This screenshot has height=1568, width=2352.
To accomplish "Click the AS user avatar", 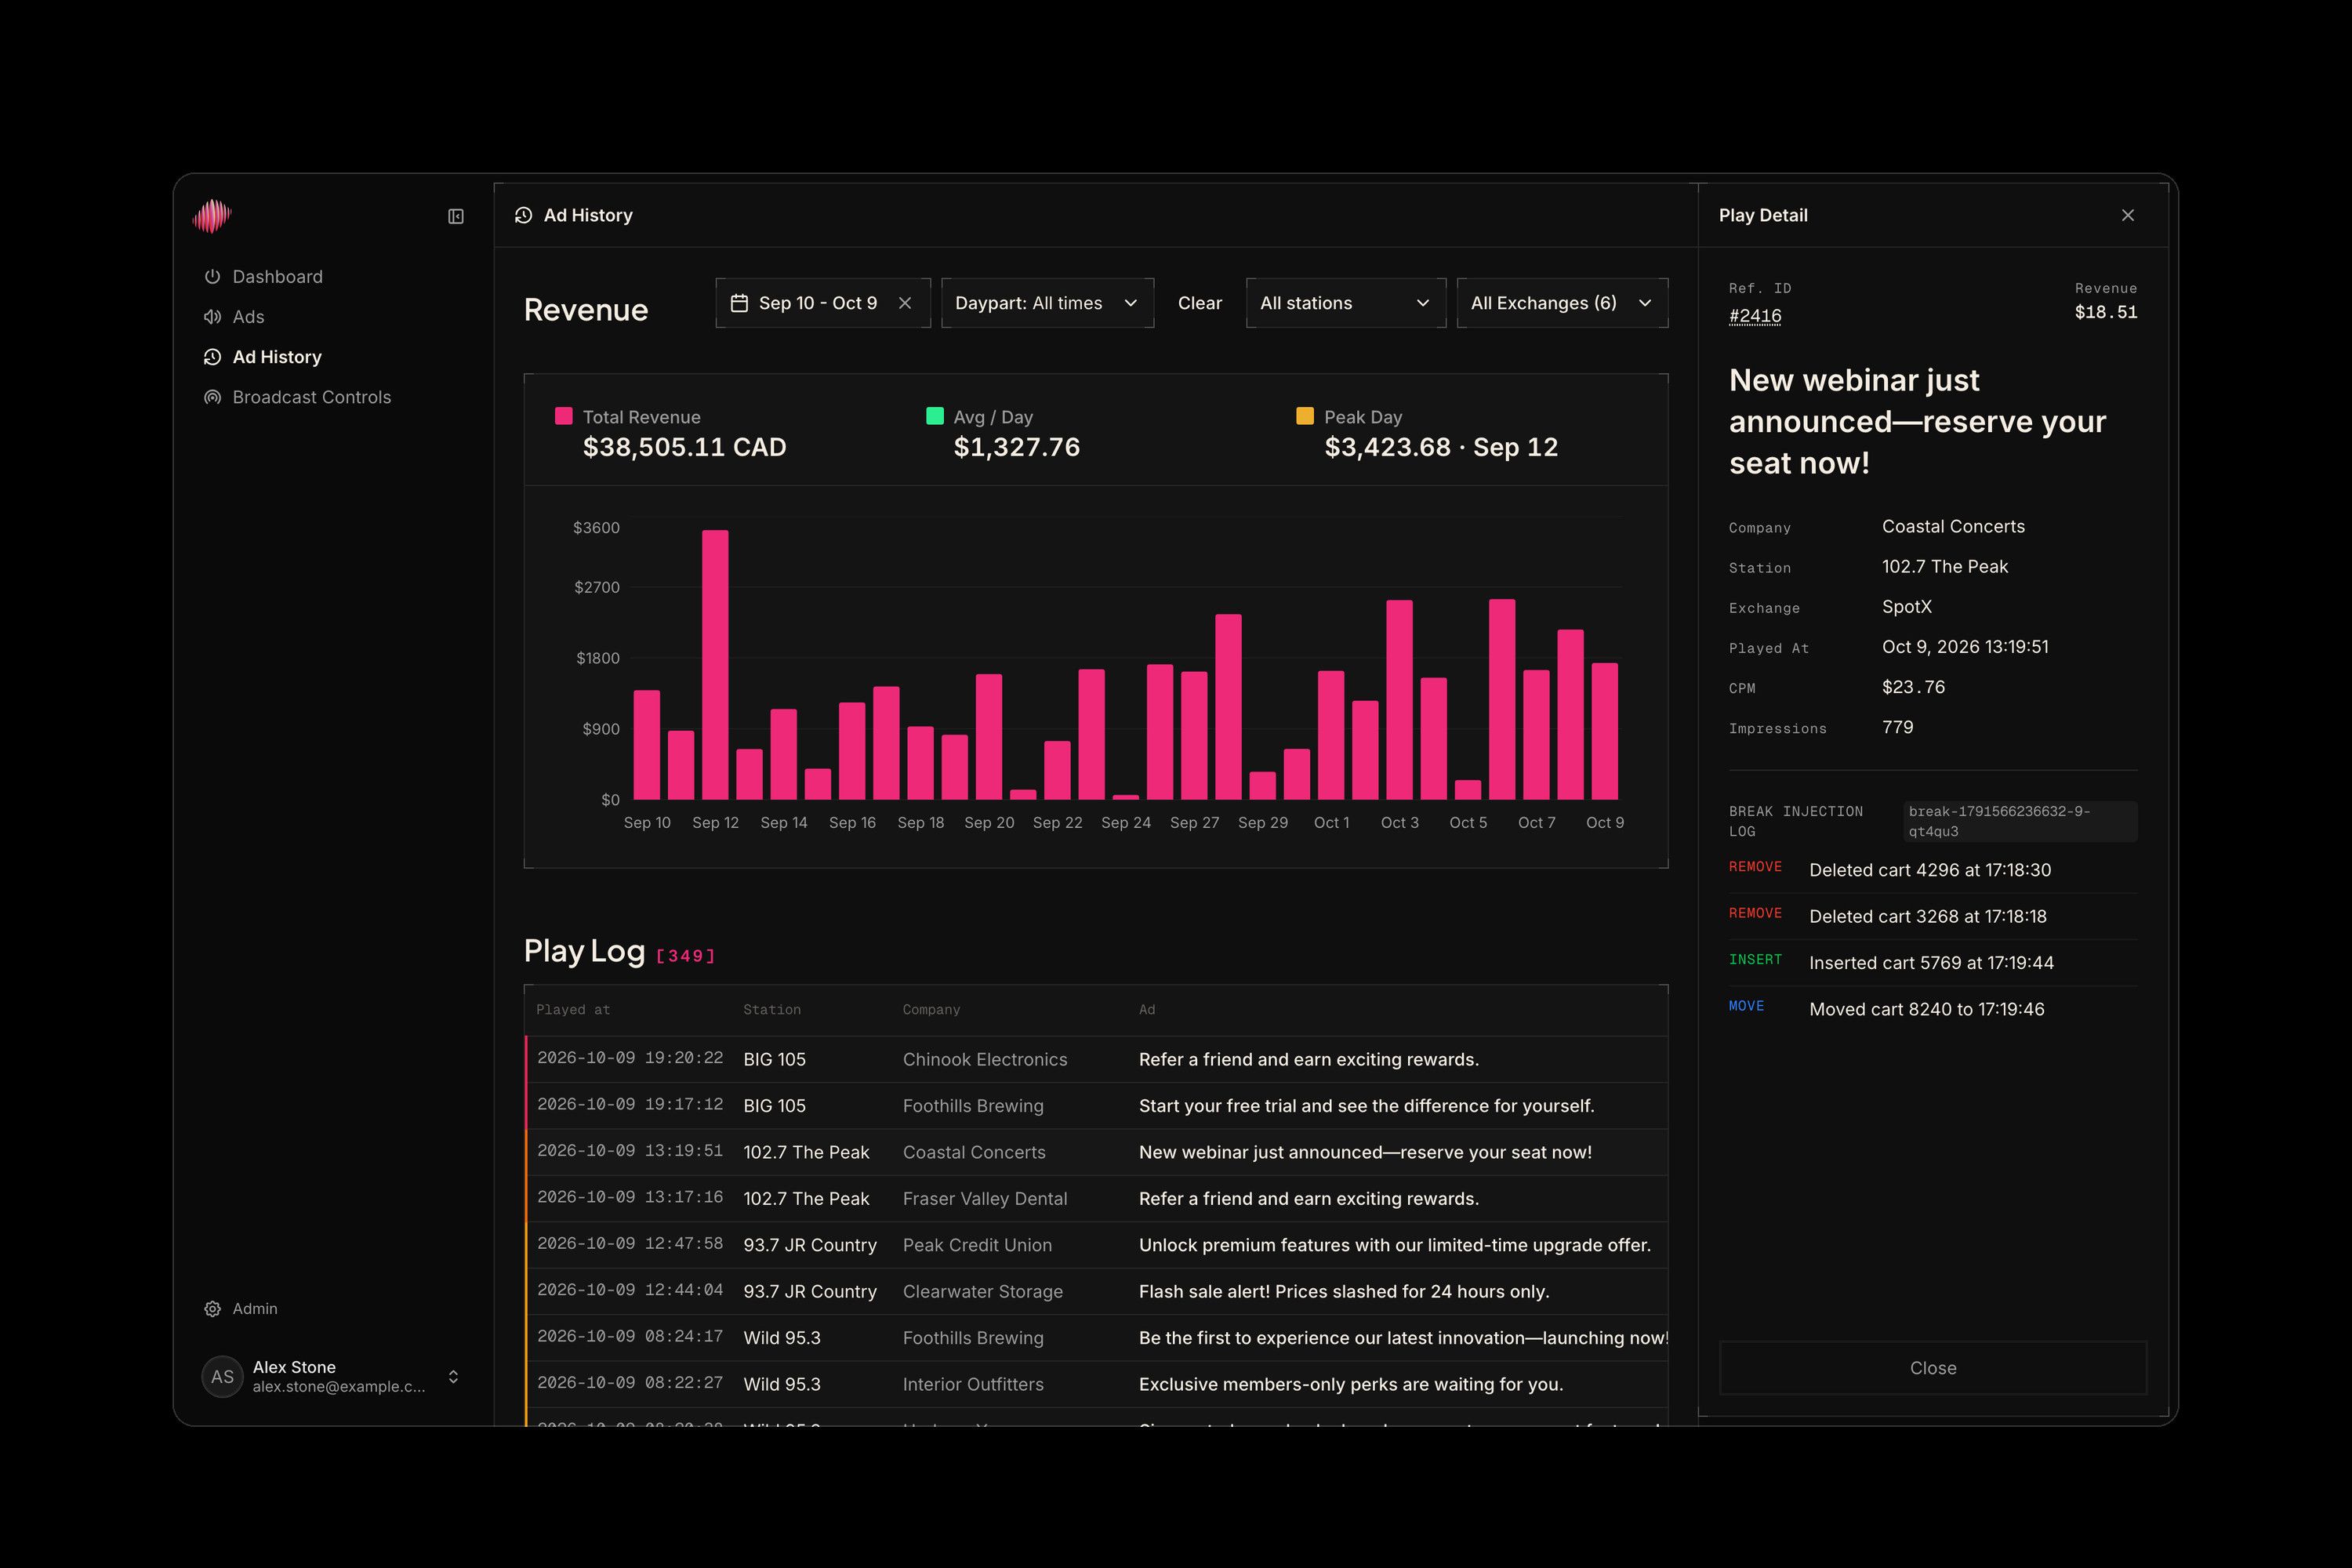I will tap(222, 1377).
